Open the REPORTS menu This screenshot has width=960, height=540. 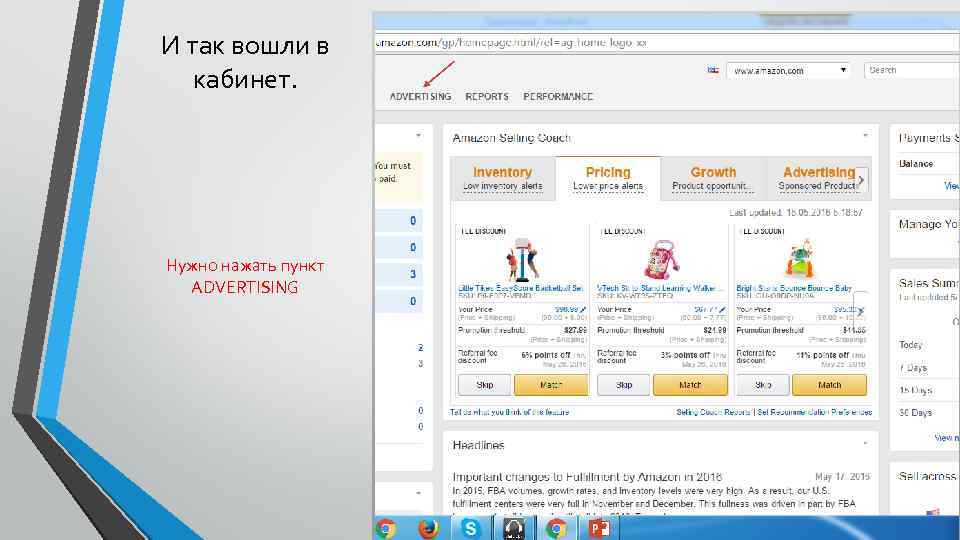coord(487,97)
